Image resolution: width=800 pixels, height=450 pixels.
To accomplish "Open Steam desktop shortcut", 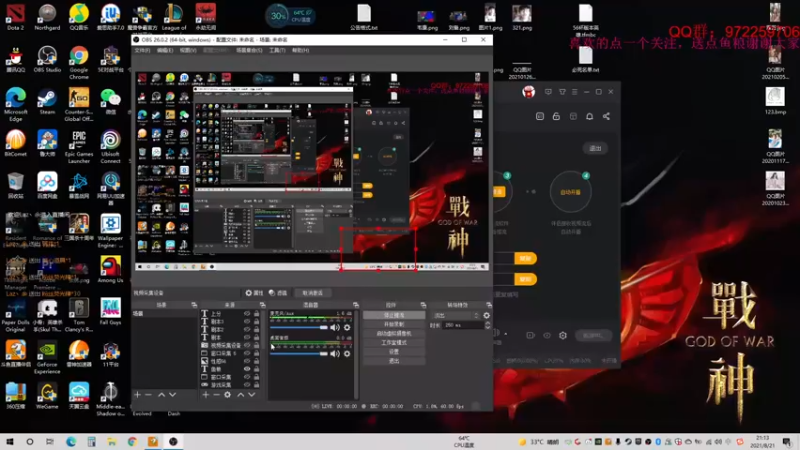I will click(47, 102).
